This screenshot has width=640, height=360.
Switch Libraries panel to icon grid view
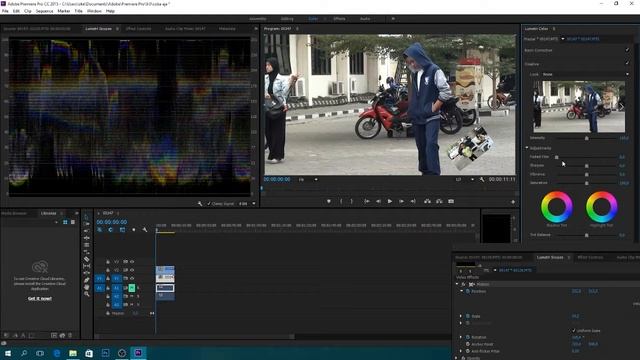[x=65, y=222]
